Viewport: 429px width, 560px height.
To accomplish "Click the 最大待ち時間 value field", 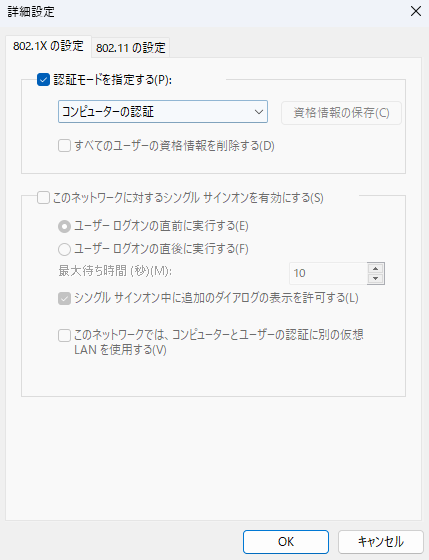I will [x=328, y=273].
